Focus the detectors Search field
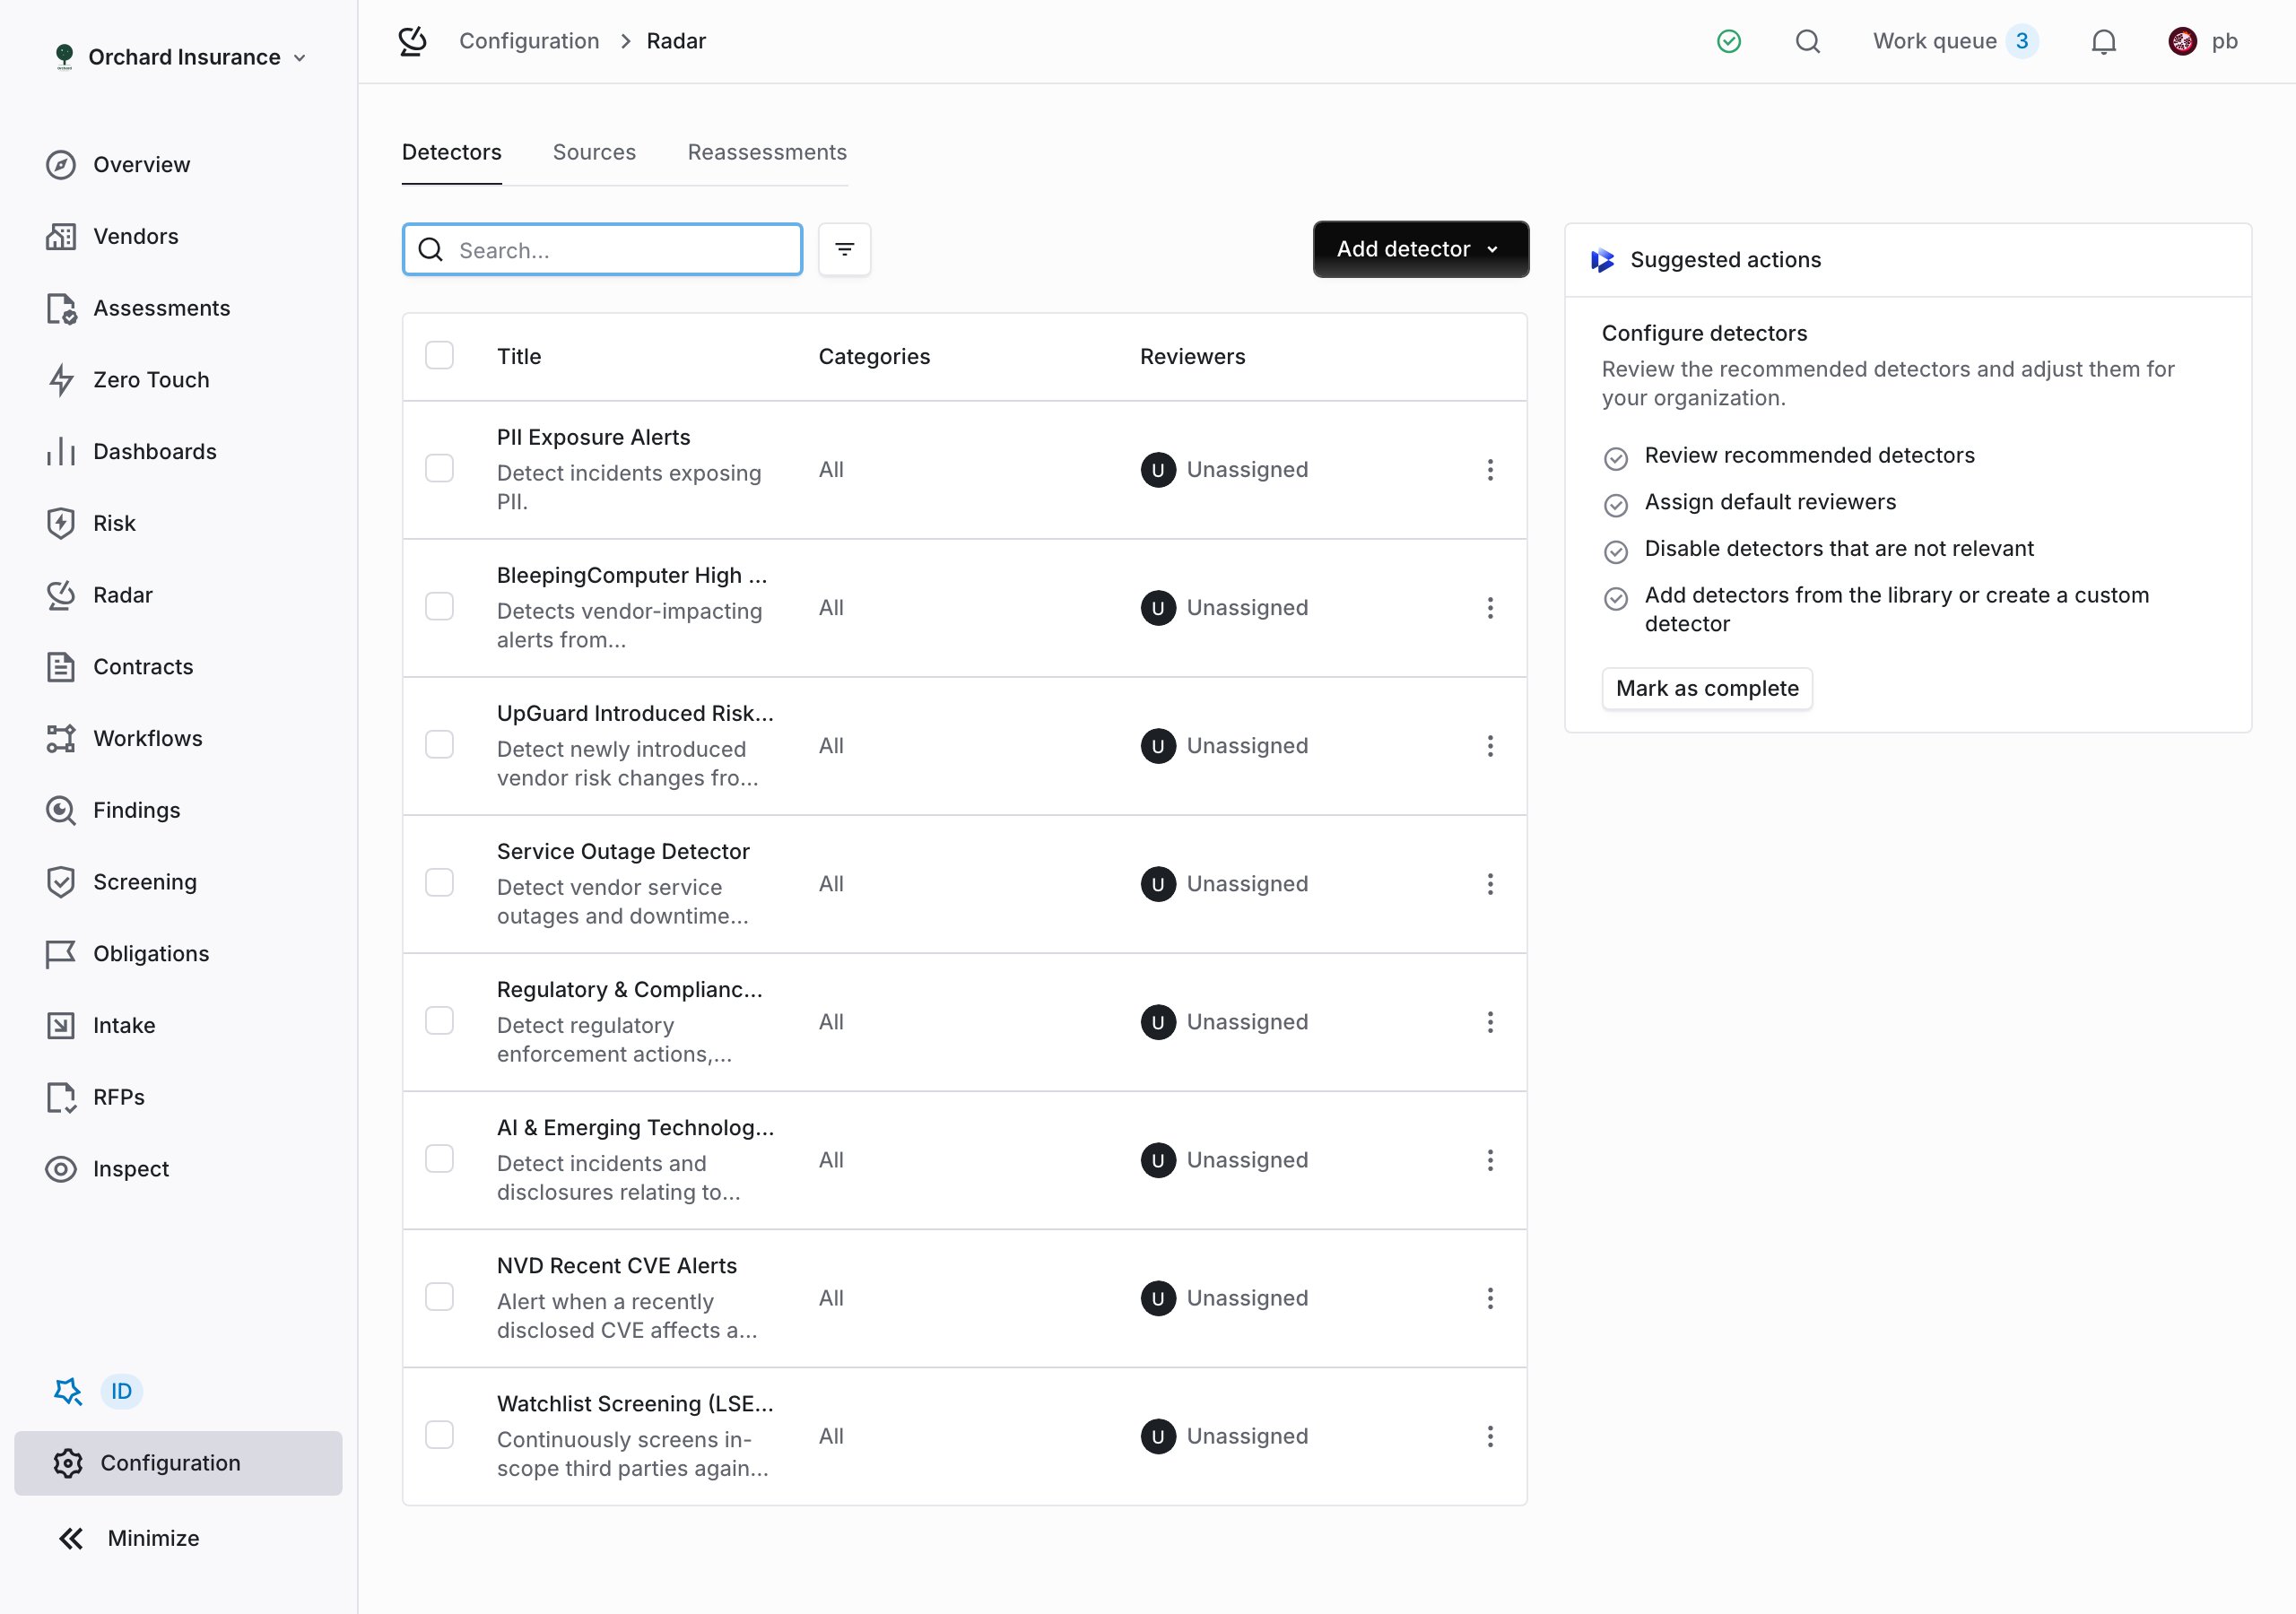 (x=602, y=249)
